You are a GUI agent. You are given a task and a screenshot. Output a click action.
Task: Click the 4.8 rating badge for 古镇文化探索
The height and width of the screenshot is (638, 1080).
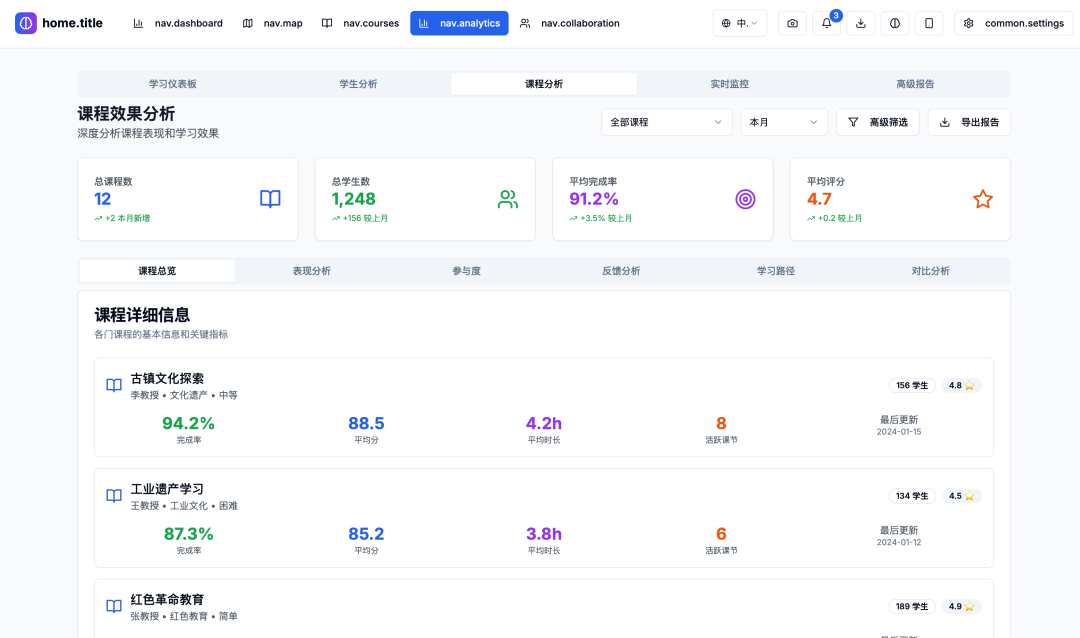click(x=961, y=386)
